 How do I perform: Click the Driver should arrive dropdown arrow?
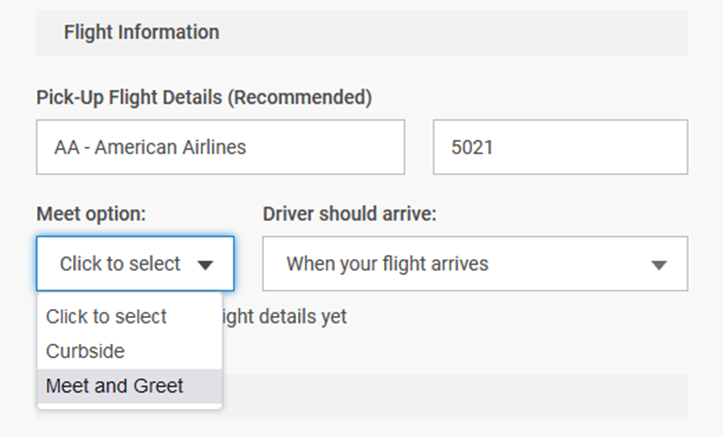coord(658,265)
